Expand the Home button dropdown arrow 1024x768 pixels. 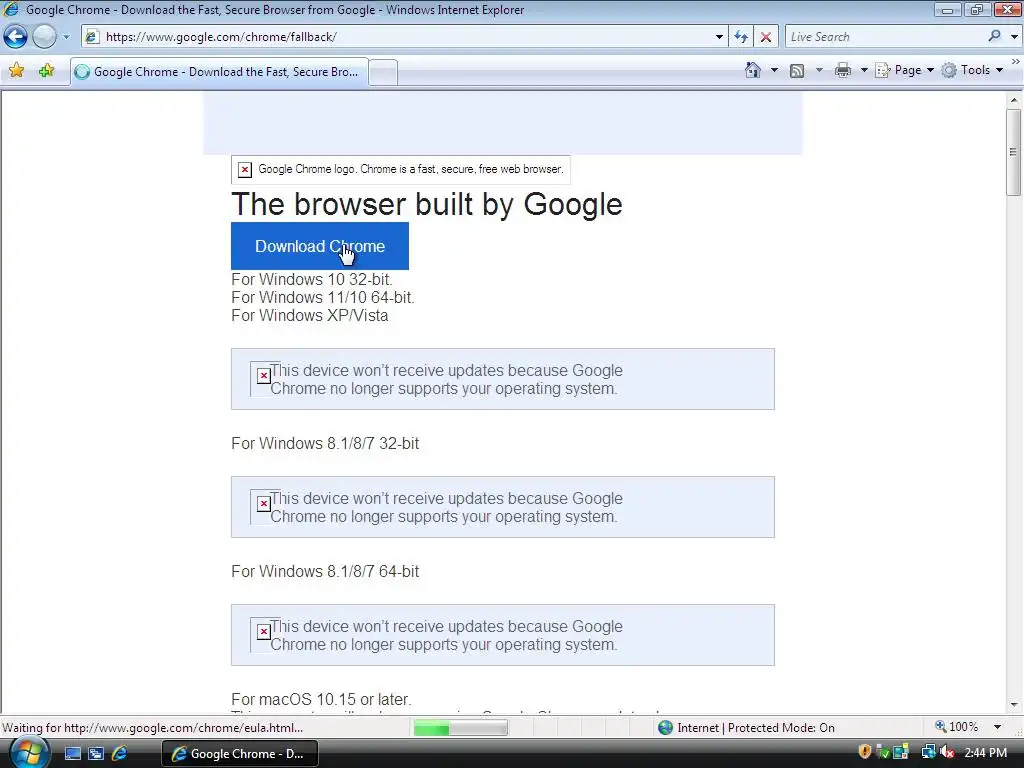pos(775,71)
